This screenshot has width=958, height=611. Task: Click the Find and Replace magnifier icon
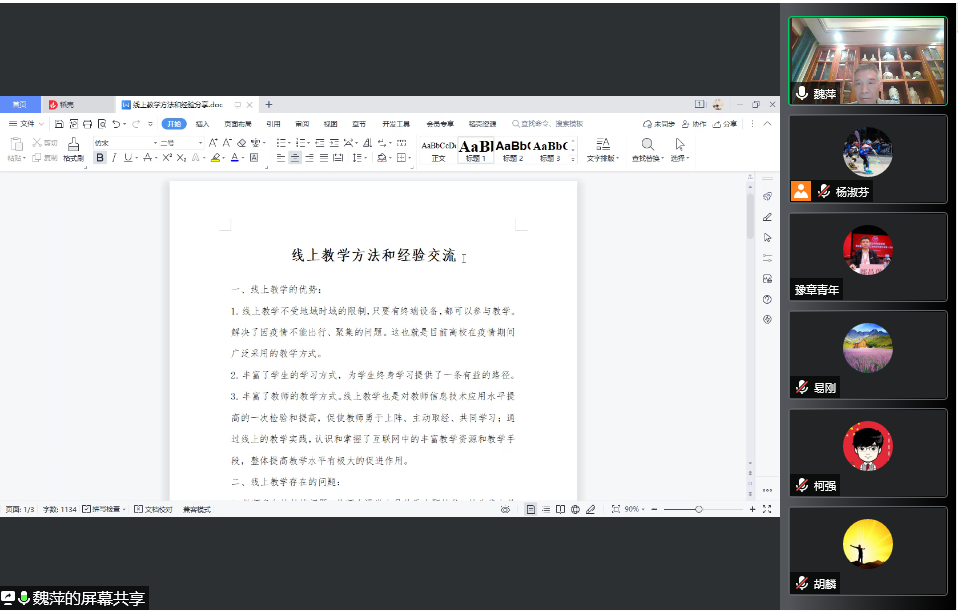[647, 145]
